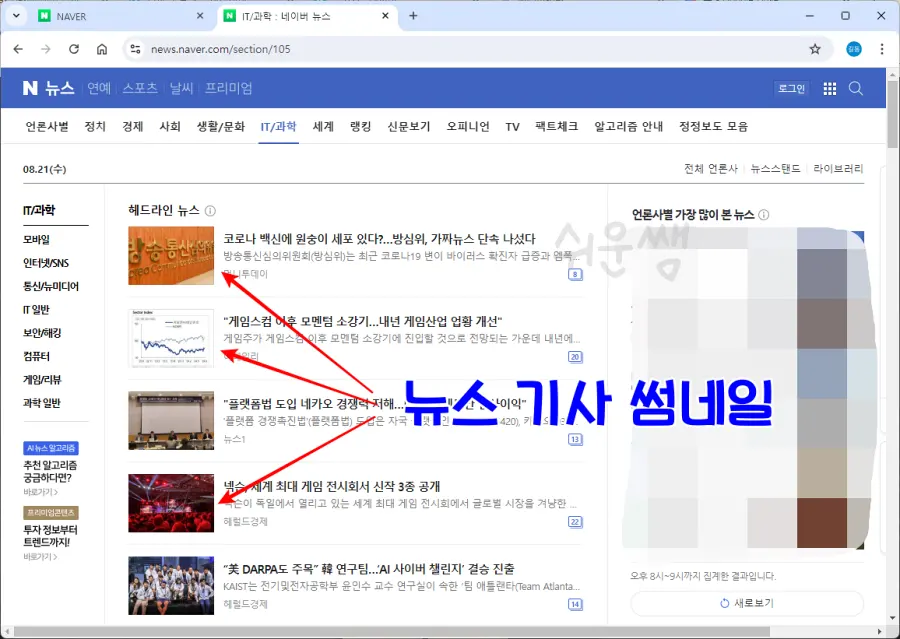Open the Naver services grid icon
The width and height of the screenshot is (900, 639).
click(x=830, y=88)
